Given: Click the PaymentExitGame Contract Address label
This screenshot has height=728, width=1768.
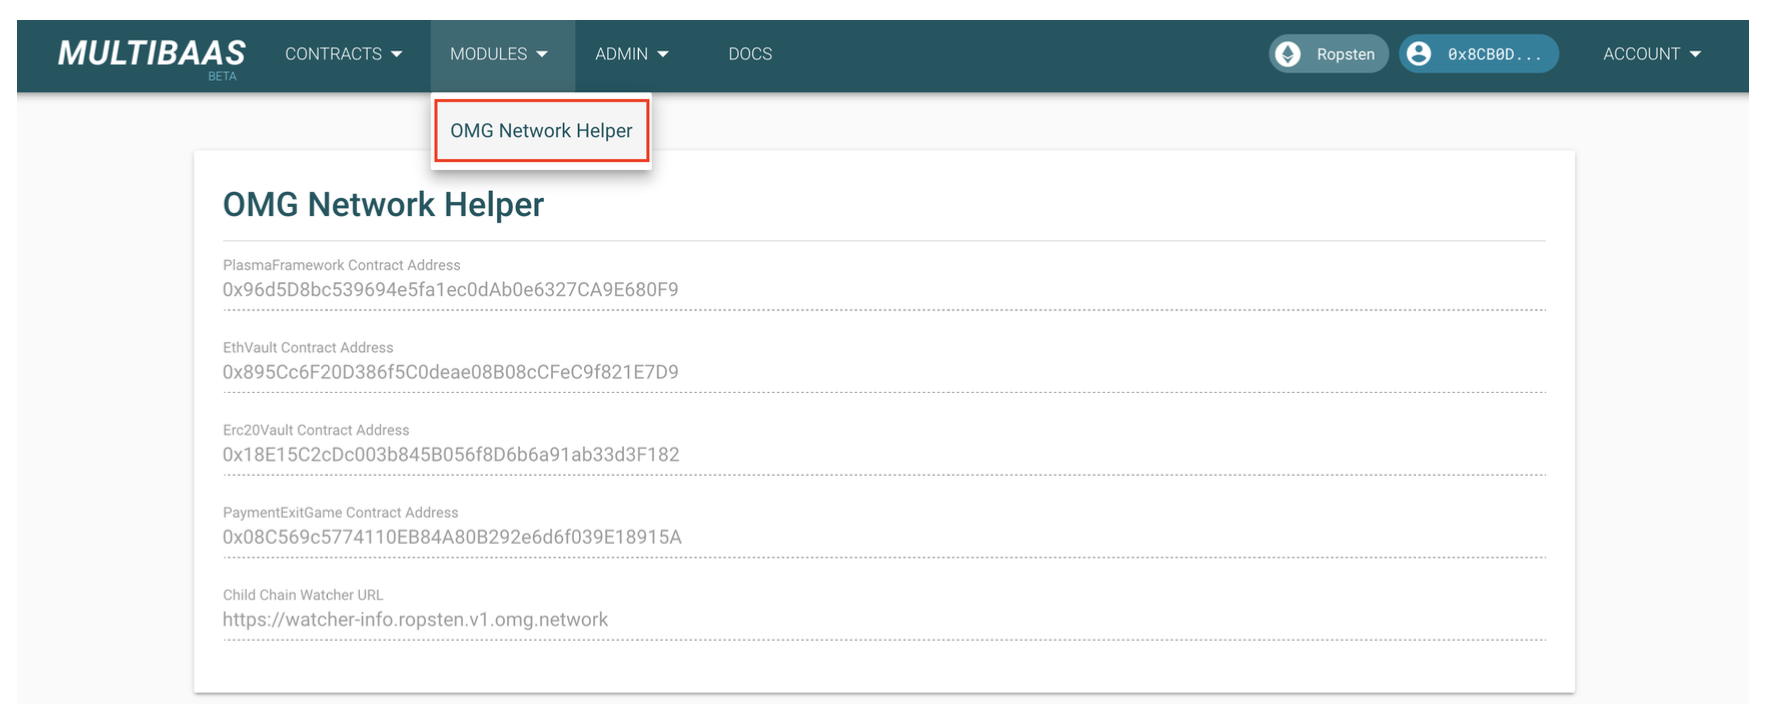Looking at the screenshot, I should click(x=340, y=513).
